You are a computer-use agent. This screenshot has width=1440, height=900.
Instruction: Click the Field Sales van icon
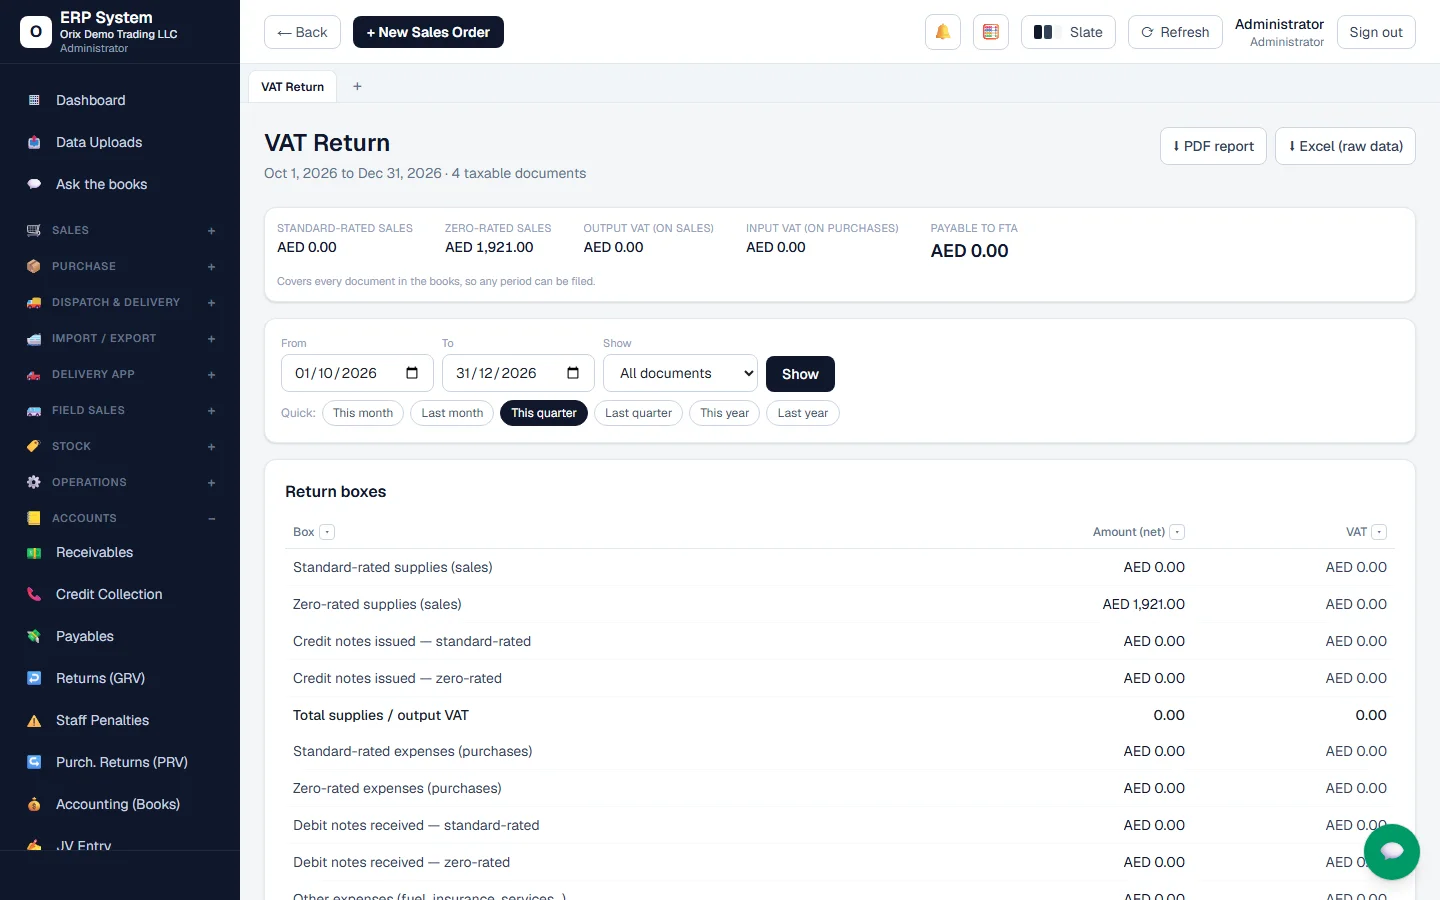pos(34,410)
